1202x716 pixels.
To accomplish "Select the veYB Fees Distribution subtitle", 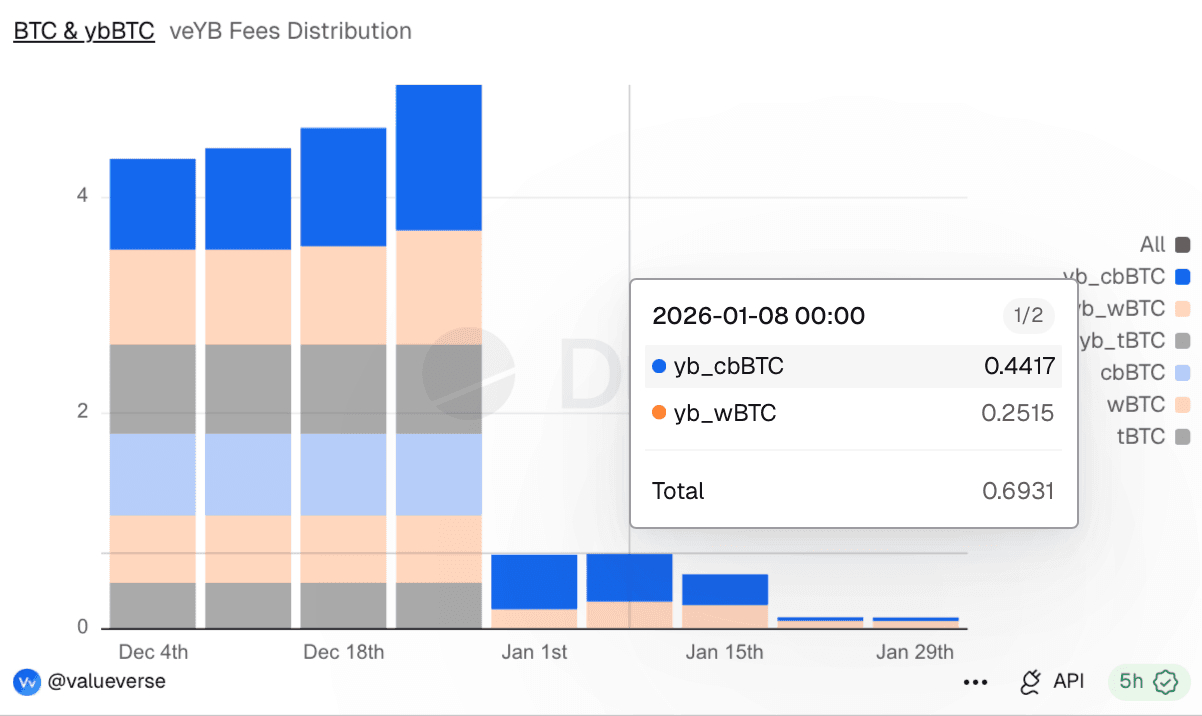I will [x=290, y=31].
